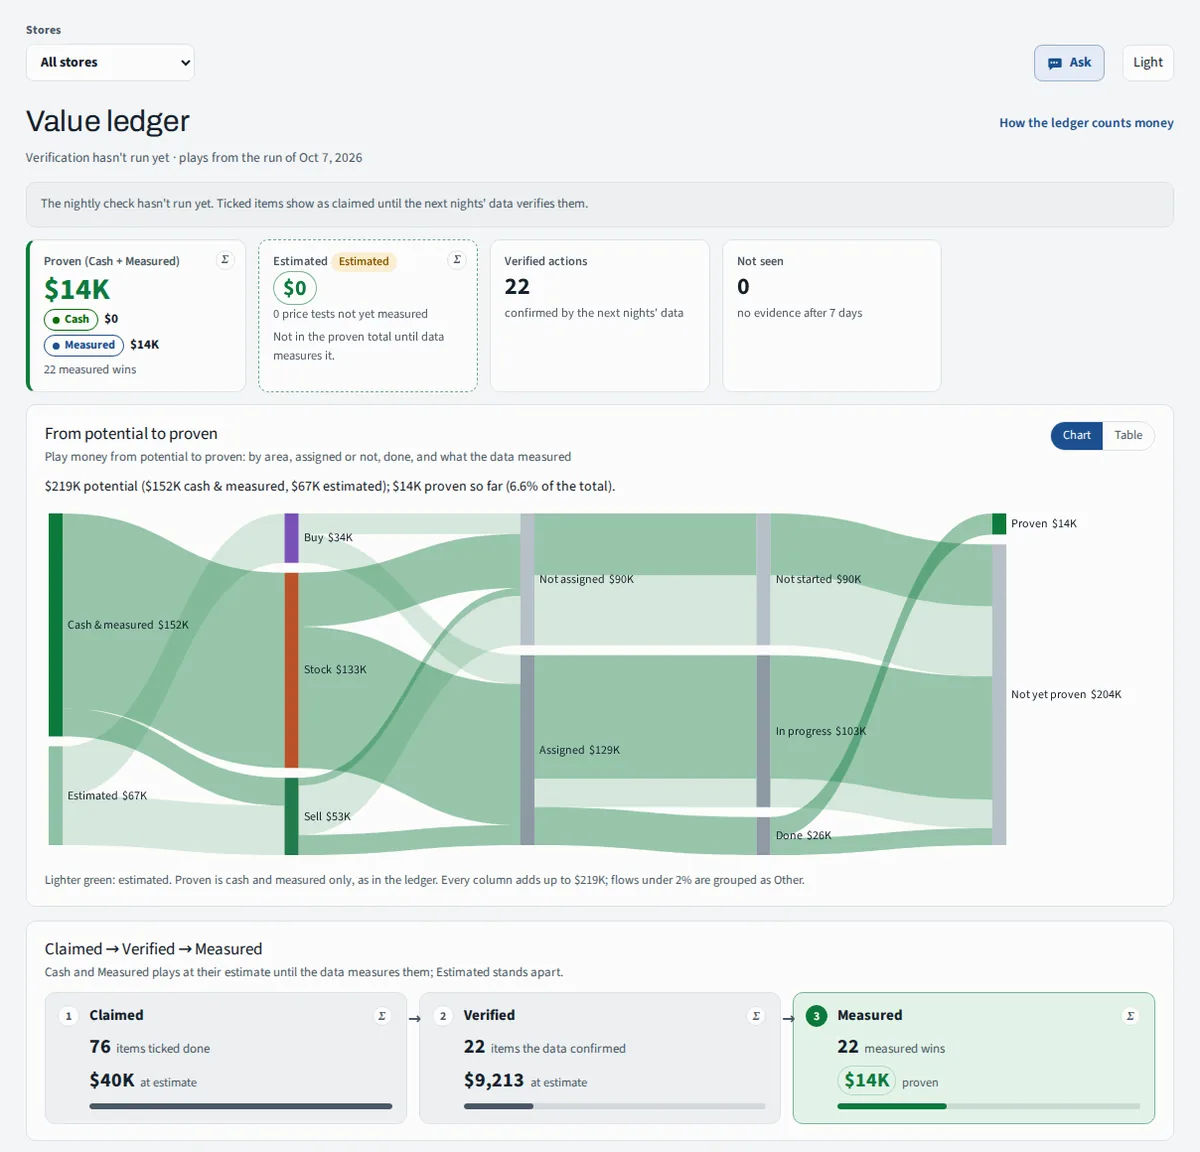Select the orange Stock $133K node

pos(291,670)
